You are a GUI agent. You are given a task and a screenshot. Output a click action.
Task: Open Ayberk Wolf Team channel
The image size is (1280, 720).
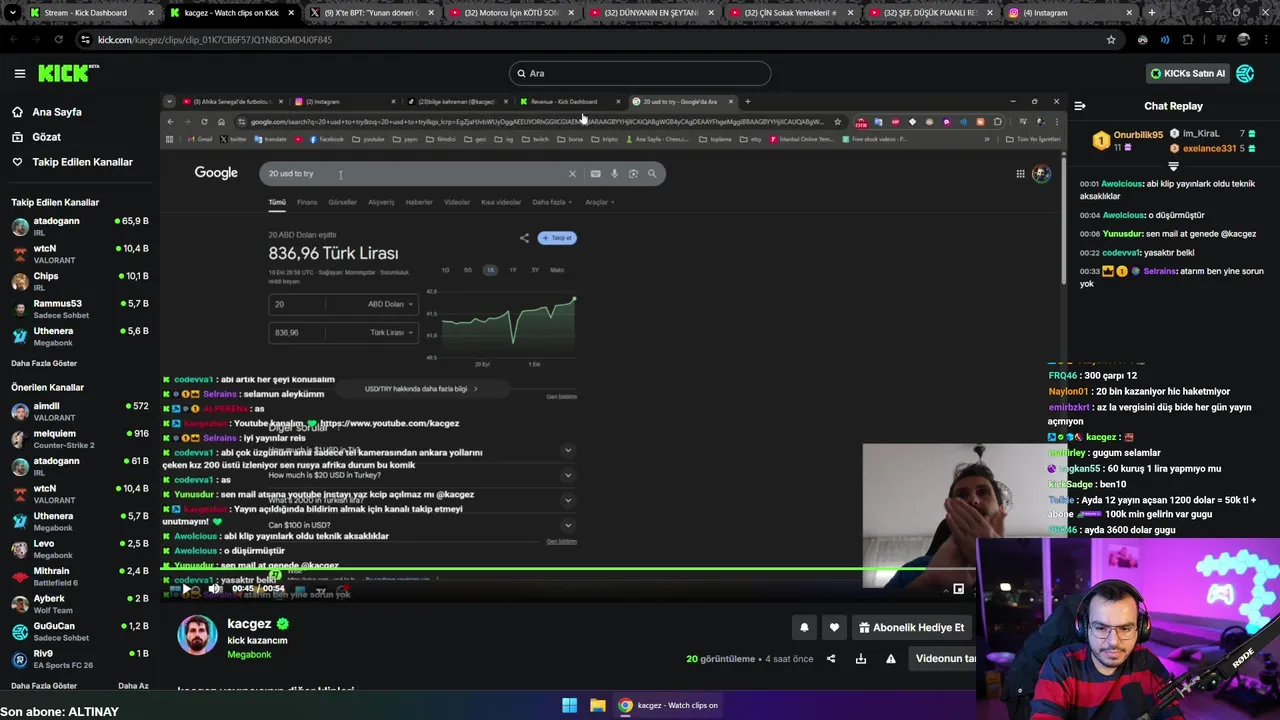tap(80, 604)
